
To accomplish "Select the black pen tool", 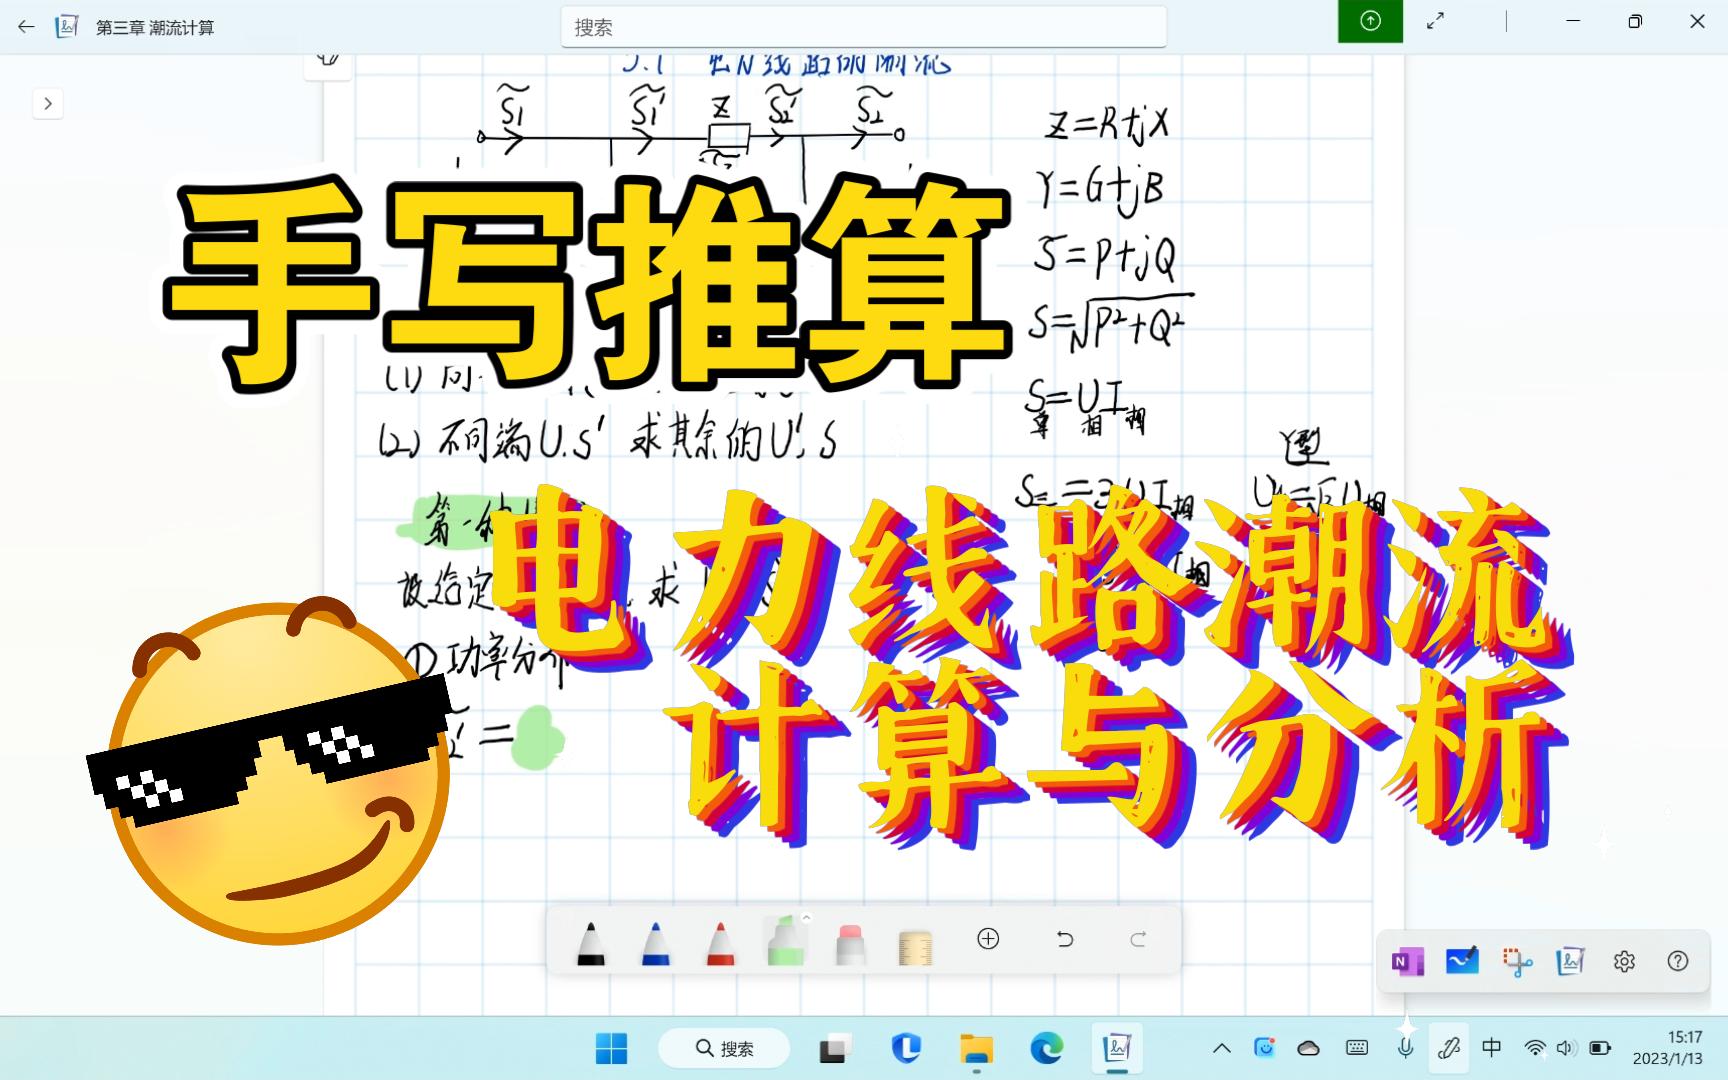I will tap(590, 940).
